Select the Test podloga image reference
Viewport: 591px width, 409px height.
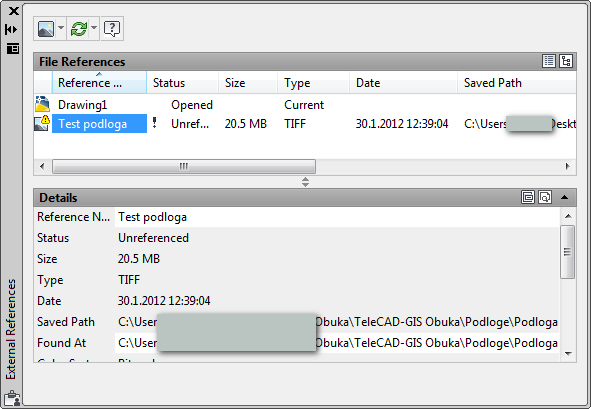tap(93, 124)
